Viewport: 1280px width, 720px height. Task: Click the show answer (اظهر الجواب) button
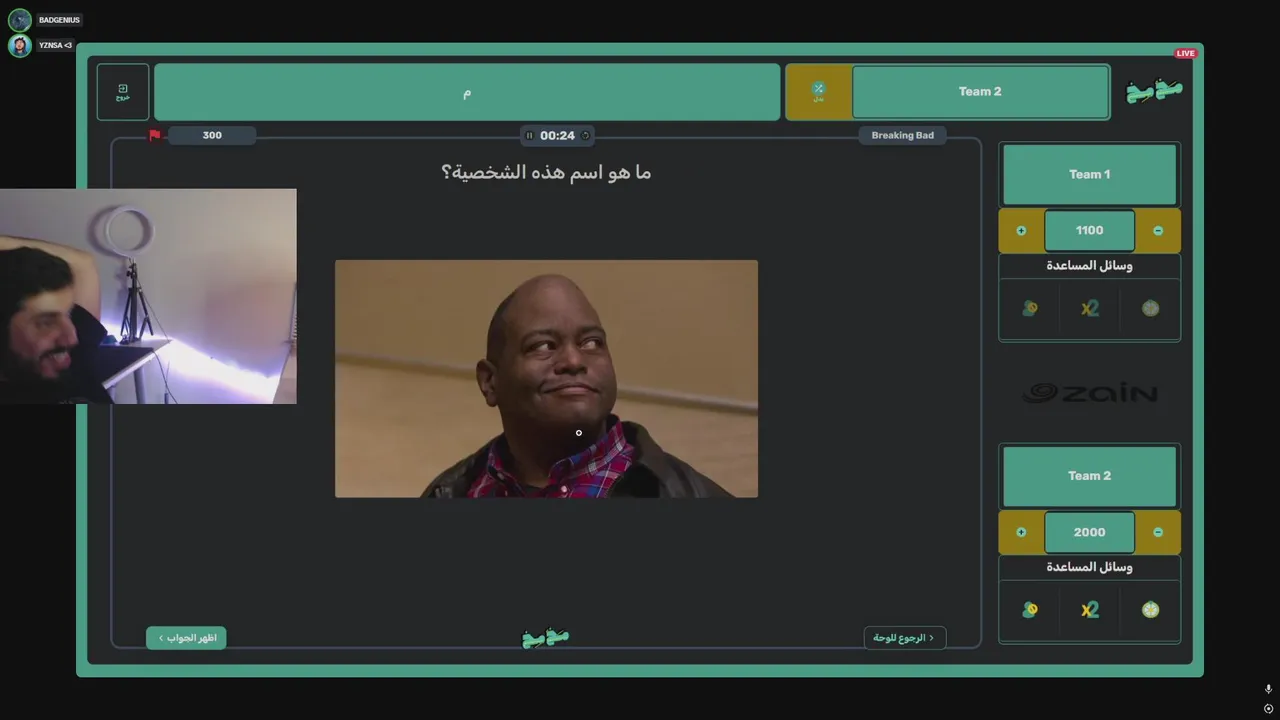(186, 638)
